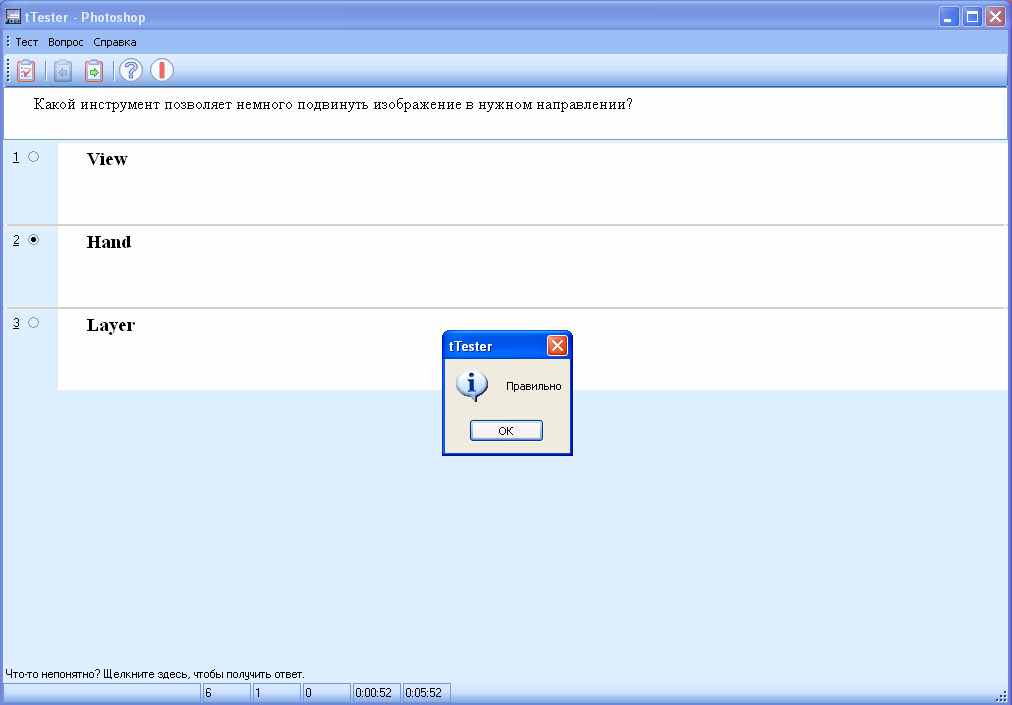Click the Layer answer text
This screenshot has height=705, width=1012.
tap(111, 325)
